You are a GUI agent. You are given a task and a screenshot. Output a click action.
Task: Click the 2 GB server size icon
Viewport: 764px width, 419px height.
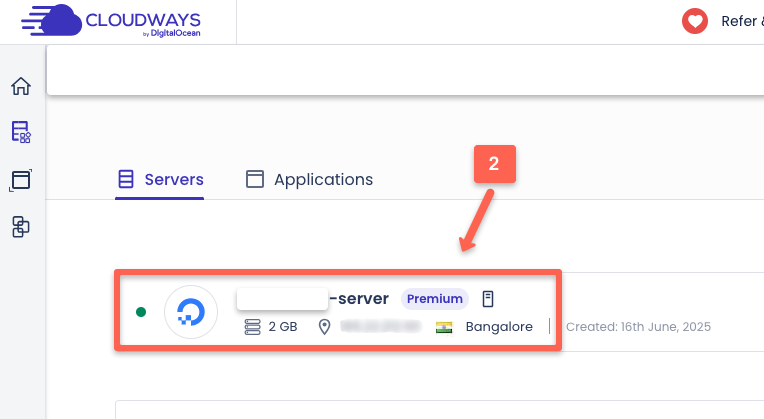(253, 327)
